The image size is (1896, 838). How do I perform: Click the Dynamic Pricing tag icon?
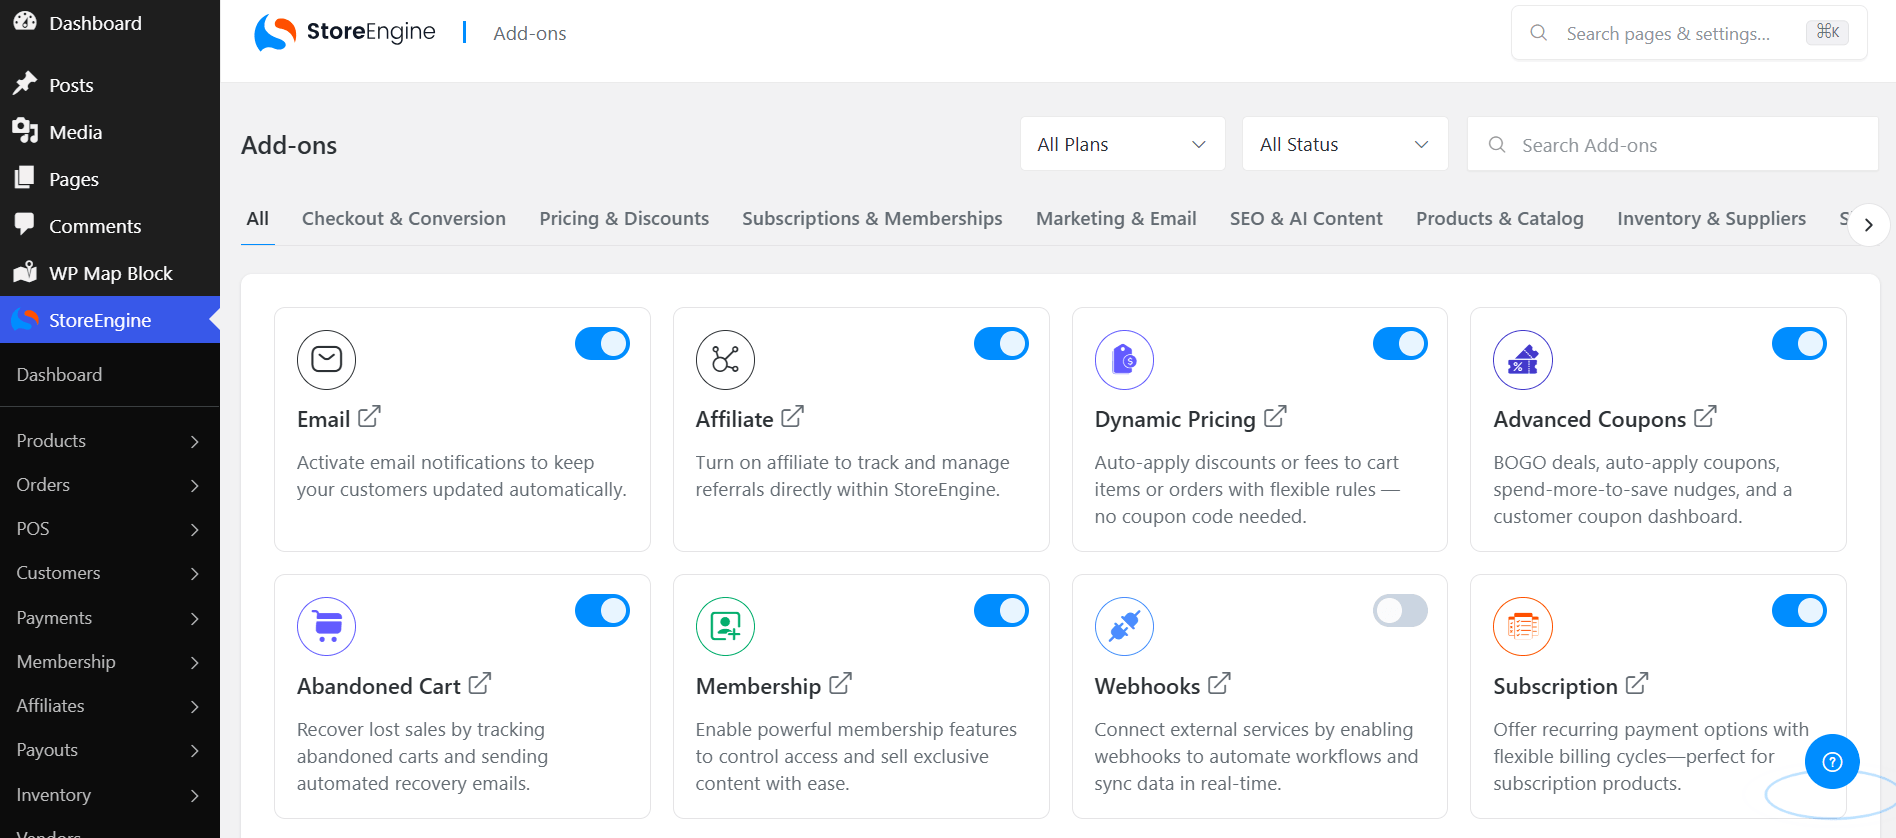tap(1124, 359)
